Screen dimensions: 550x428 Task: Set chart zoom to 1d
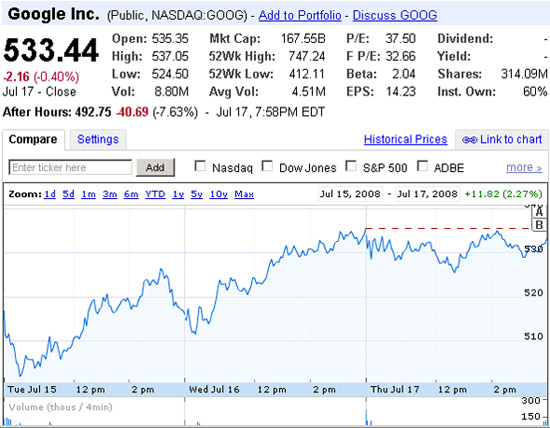(50, 194)
